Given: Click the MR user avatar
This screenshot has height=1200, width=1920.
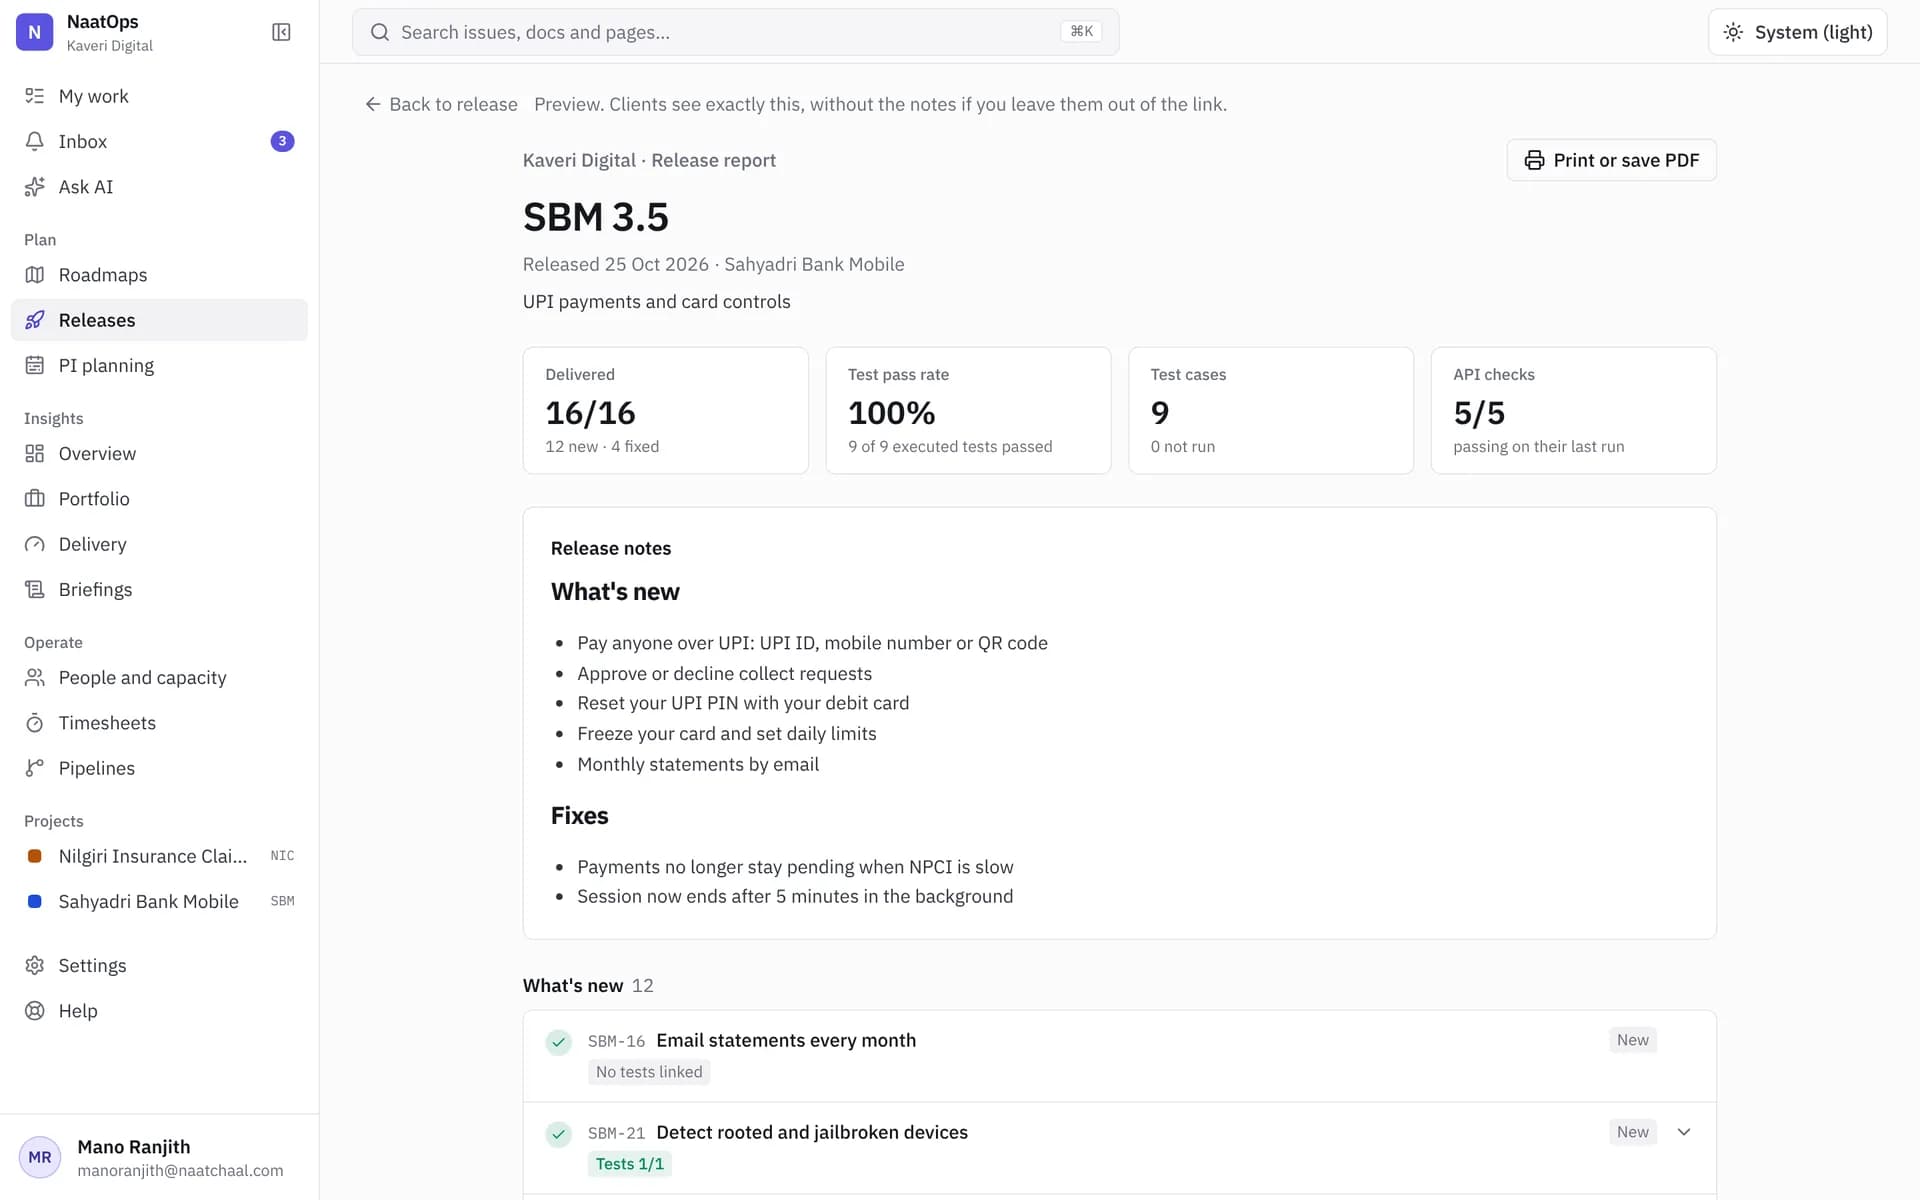Looking at the screenshot, I should (x=40, y=1157).
